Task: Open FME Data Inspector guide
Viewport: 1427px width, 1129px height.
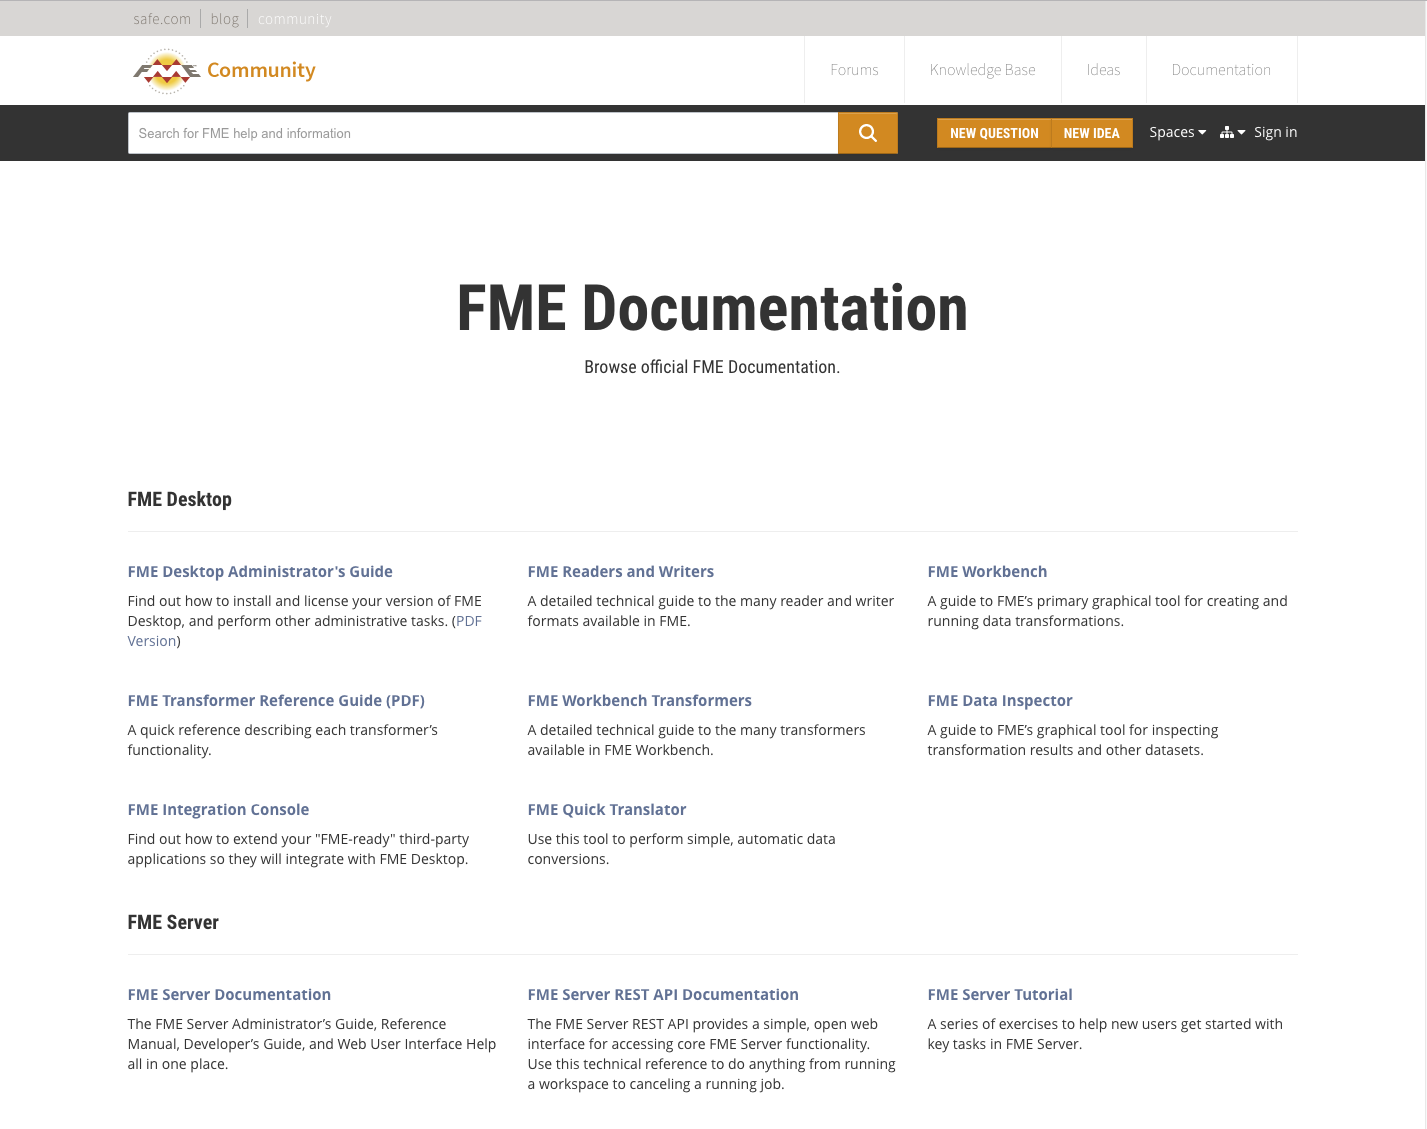Action: (x=1000, y=700)
